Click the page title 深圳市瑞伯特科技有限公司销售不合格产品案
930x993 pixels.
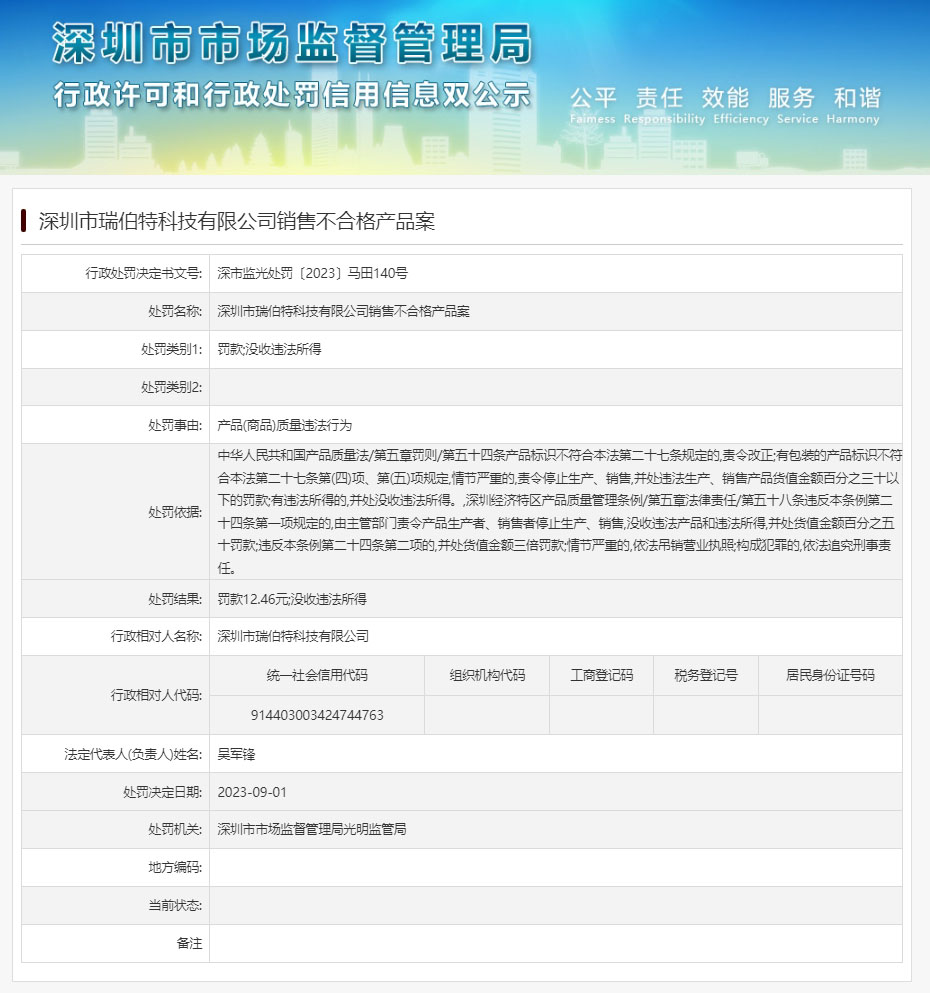point(237,221)
